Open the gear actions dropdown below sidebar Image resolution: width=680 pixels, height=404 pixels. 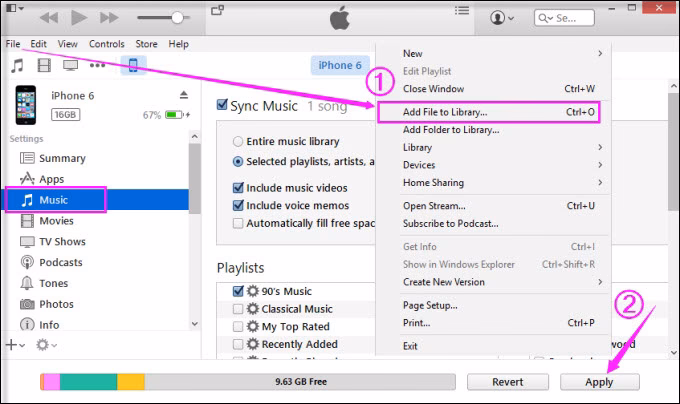[46, 345]
